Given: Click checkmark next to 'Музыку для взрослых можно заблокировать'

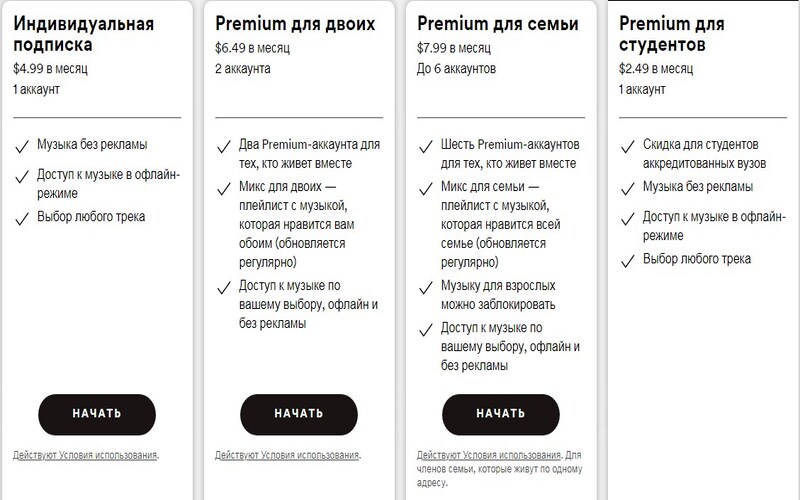Looking at the screenshot, I should pos(425,288).
